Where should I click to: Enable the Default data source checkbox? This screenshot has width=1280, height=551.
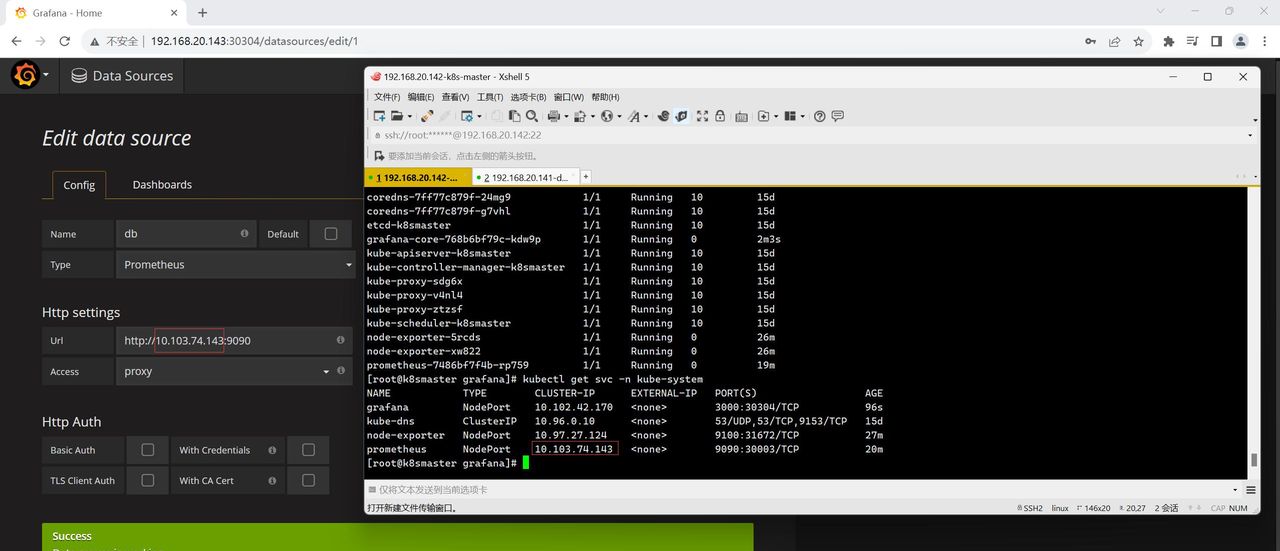click(331, 234)
